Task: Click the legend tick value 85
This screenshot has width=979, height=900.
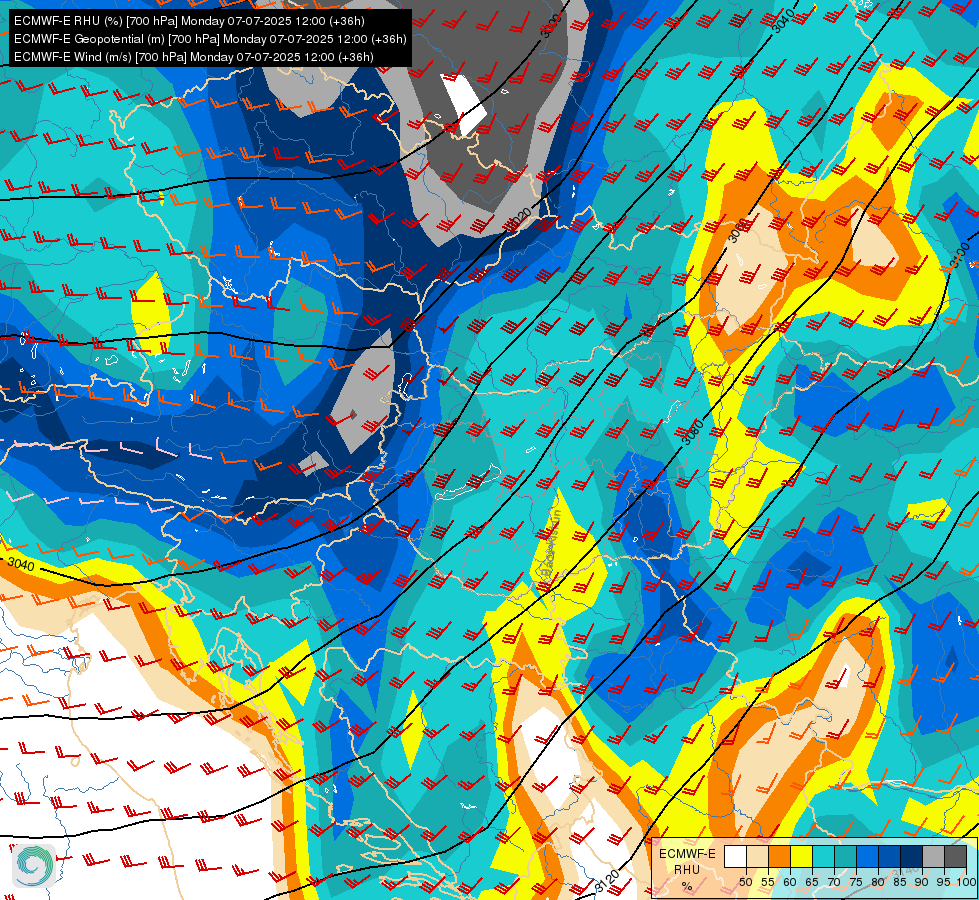Action: click(900, 882)
